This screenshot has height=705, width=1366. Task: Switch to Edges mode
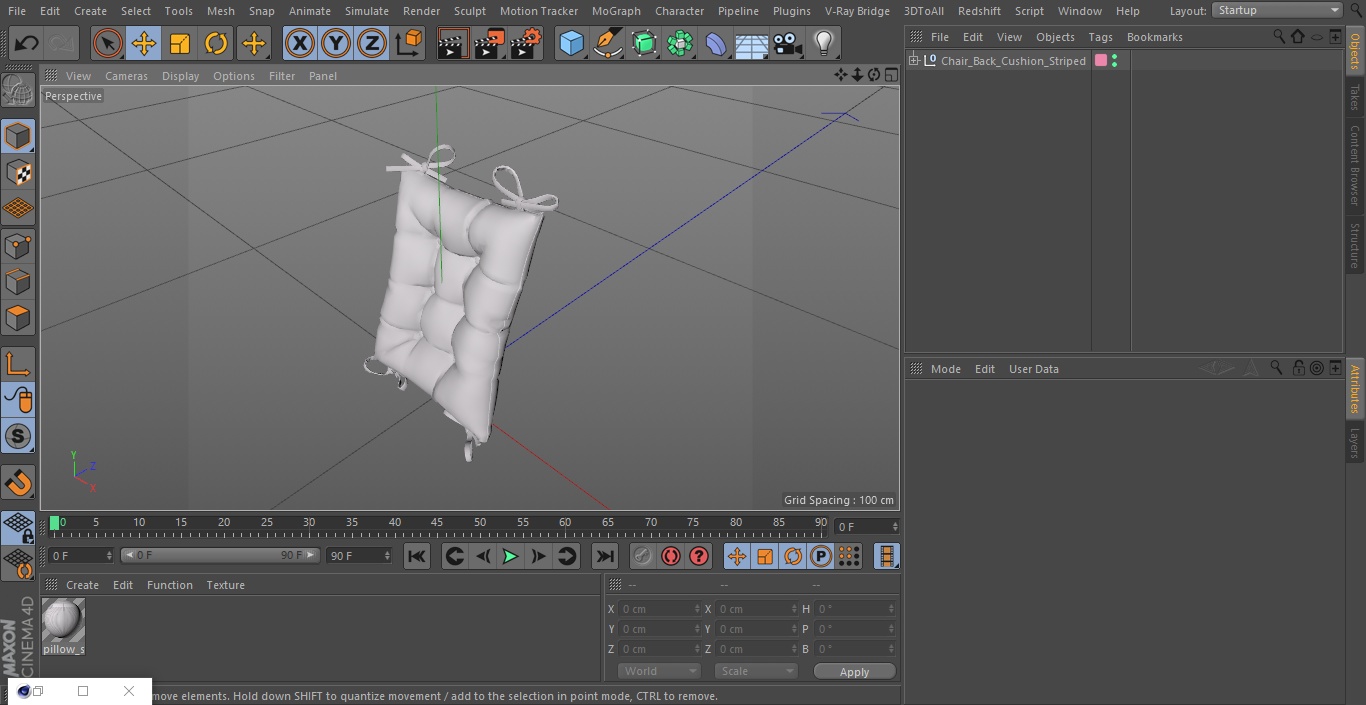[x=18, y=281]
